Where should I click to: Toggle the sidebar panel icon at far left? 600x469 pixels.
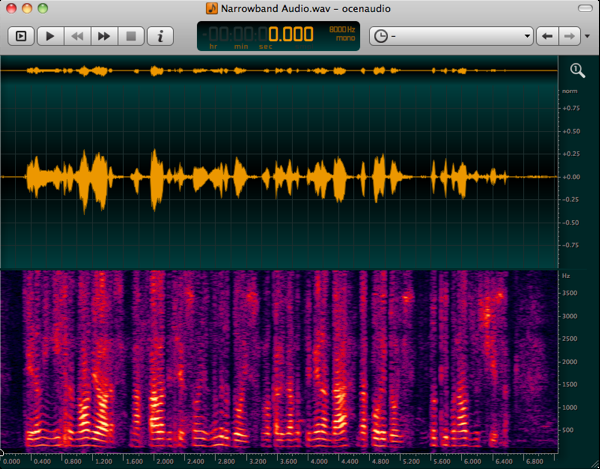point(21,36)
